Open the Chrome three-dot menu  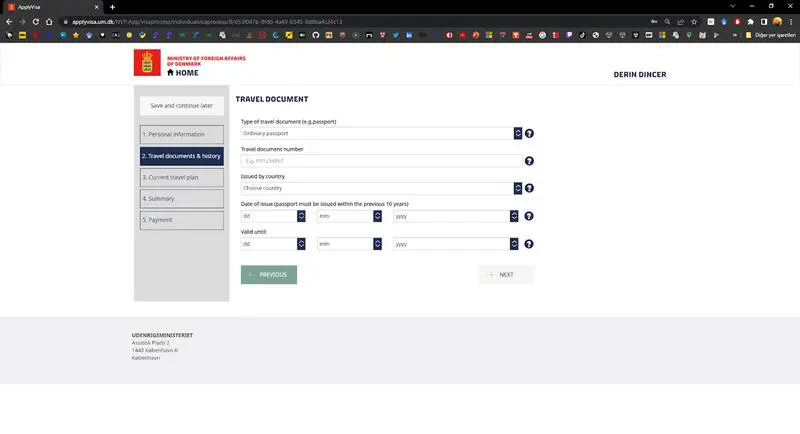[x=791, y=22]
